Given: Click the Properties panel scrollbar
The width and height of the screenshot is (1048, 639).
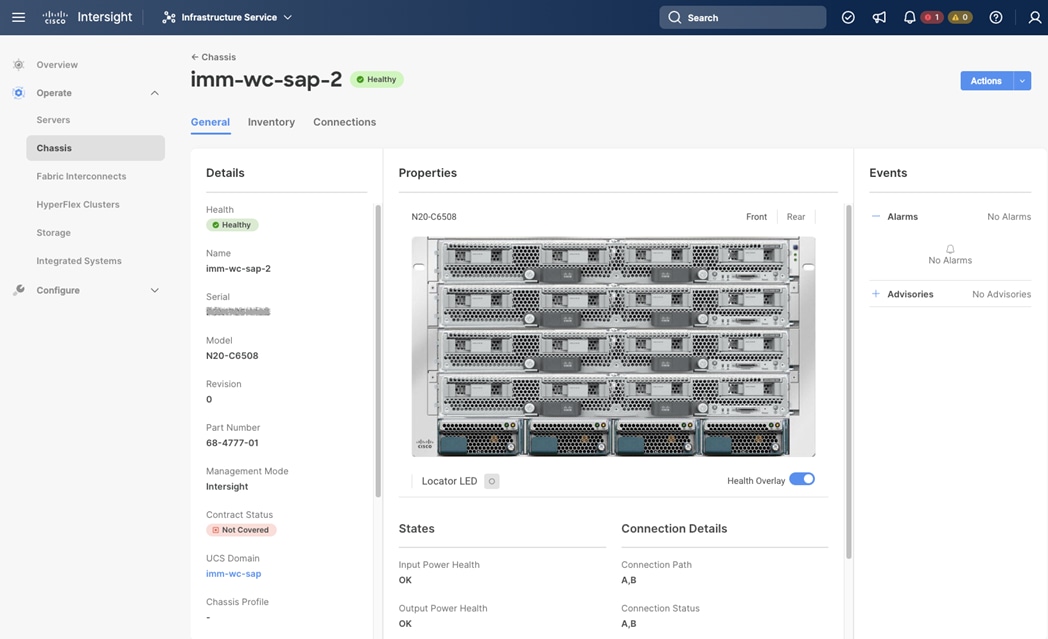Looking at the screenshot, I should coord(849,382).
